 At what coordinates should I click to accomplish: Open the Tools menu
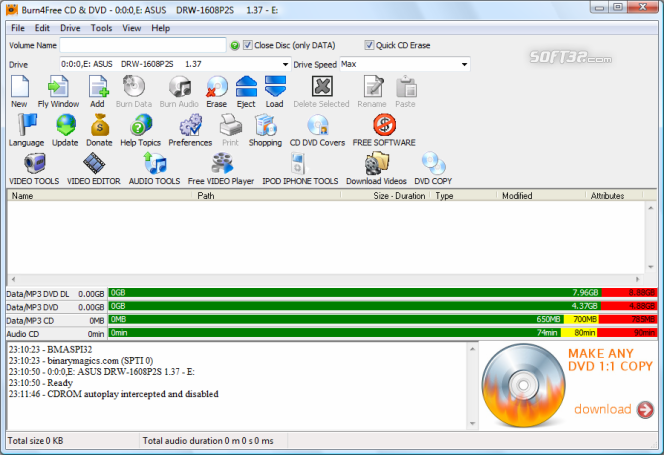101,28
